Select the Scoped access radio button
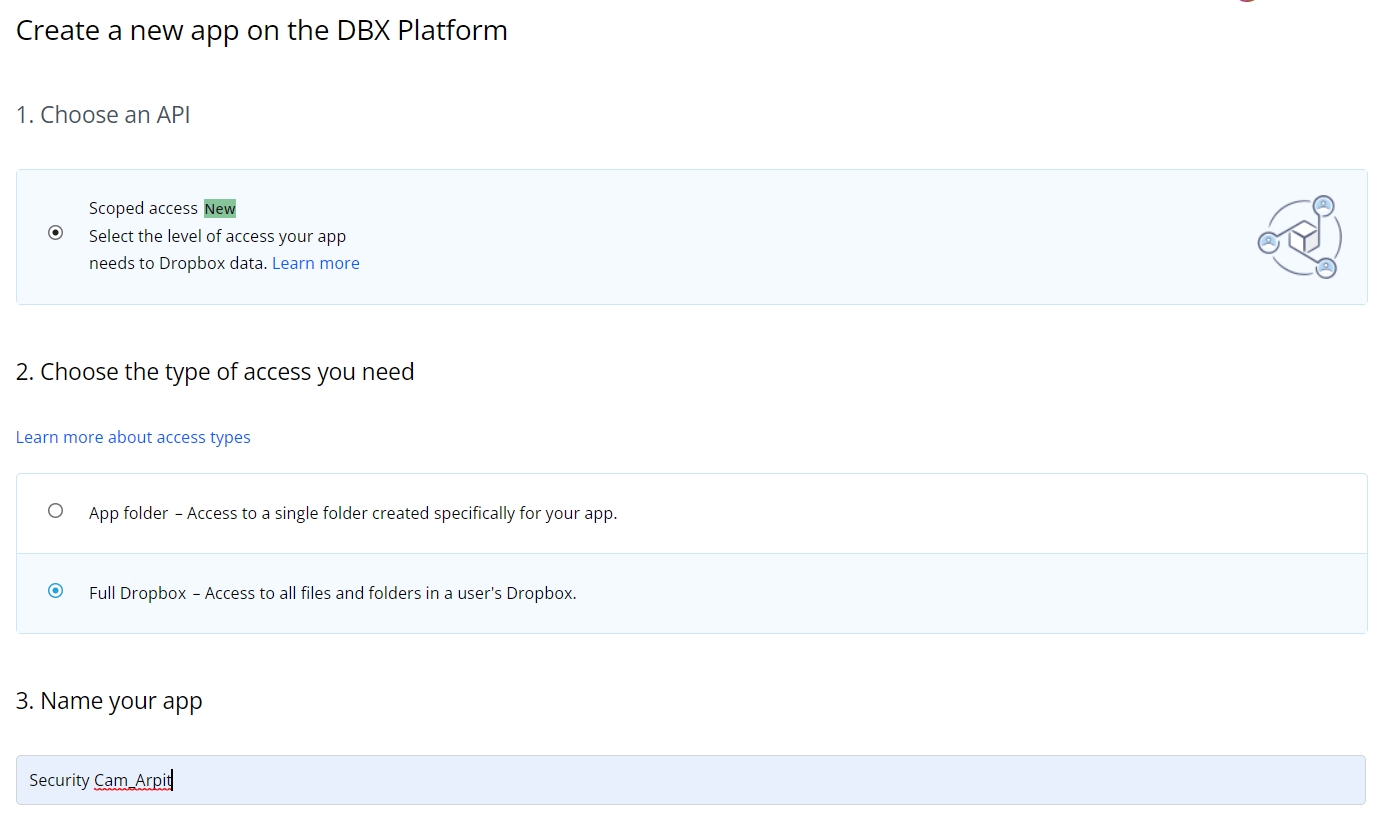1387x816 pixels. [56, 233]
